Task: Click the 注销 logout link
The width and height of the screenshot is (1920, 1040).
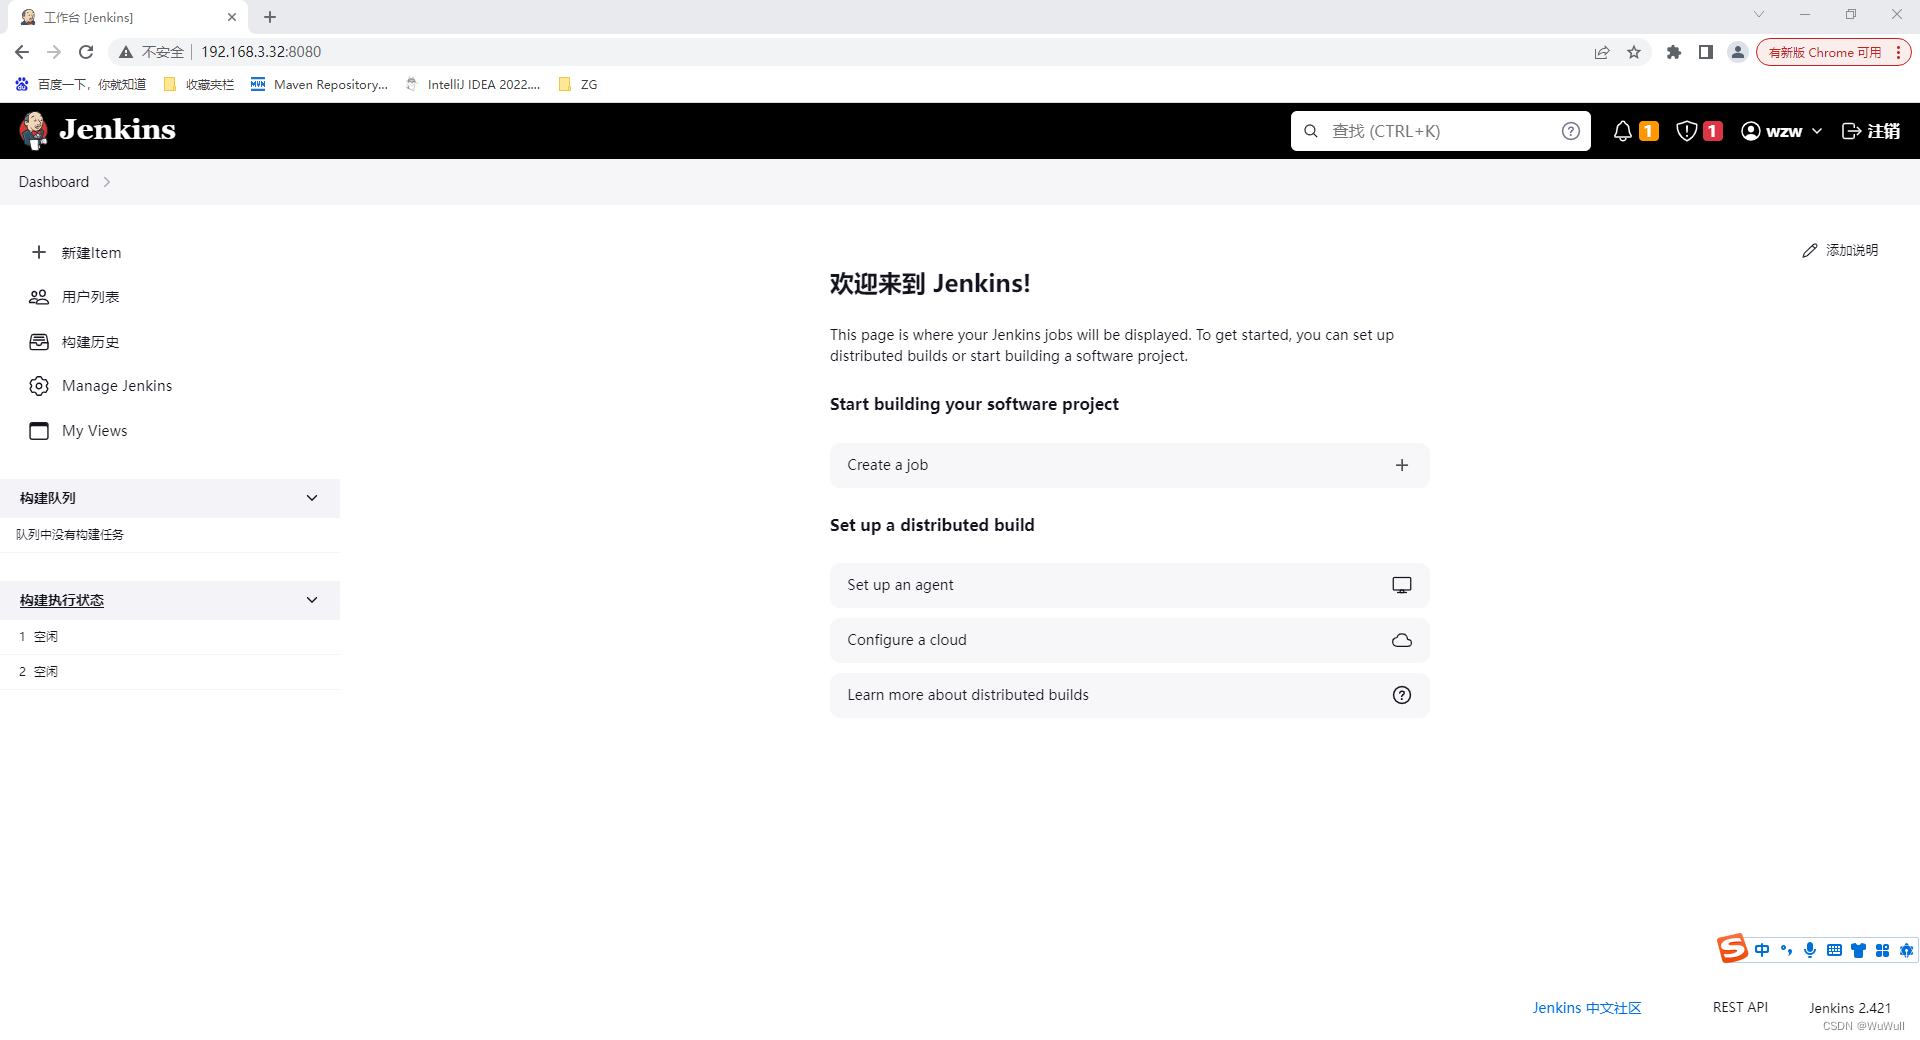Action: pos(1871,131)
